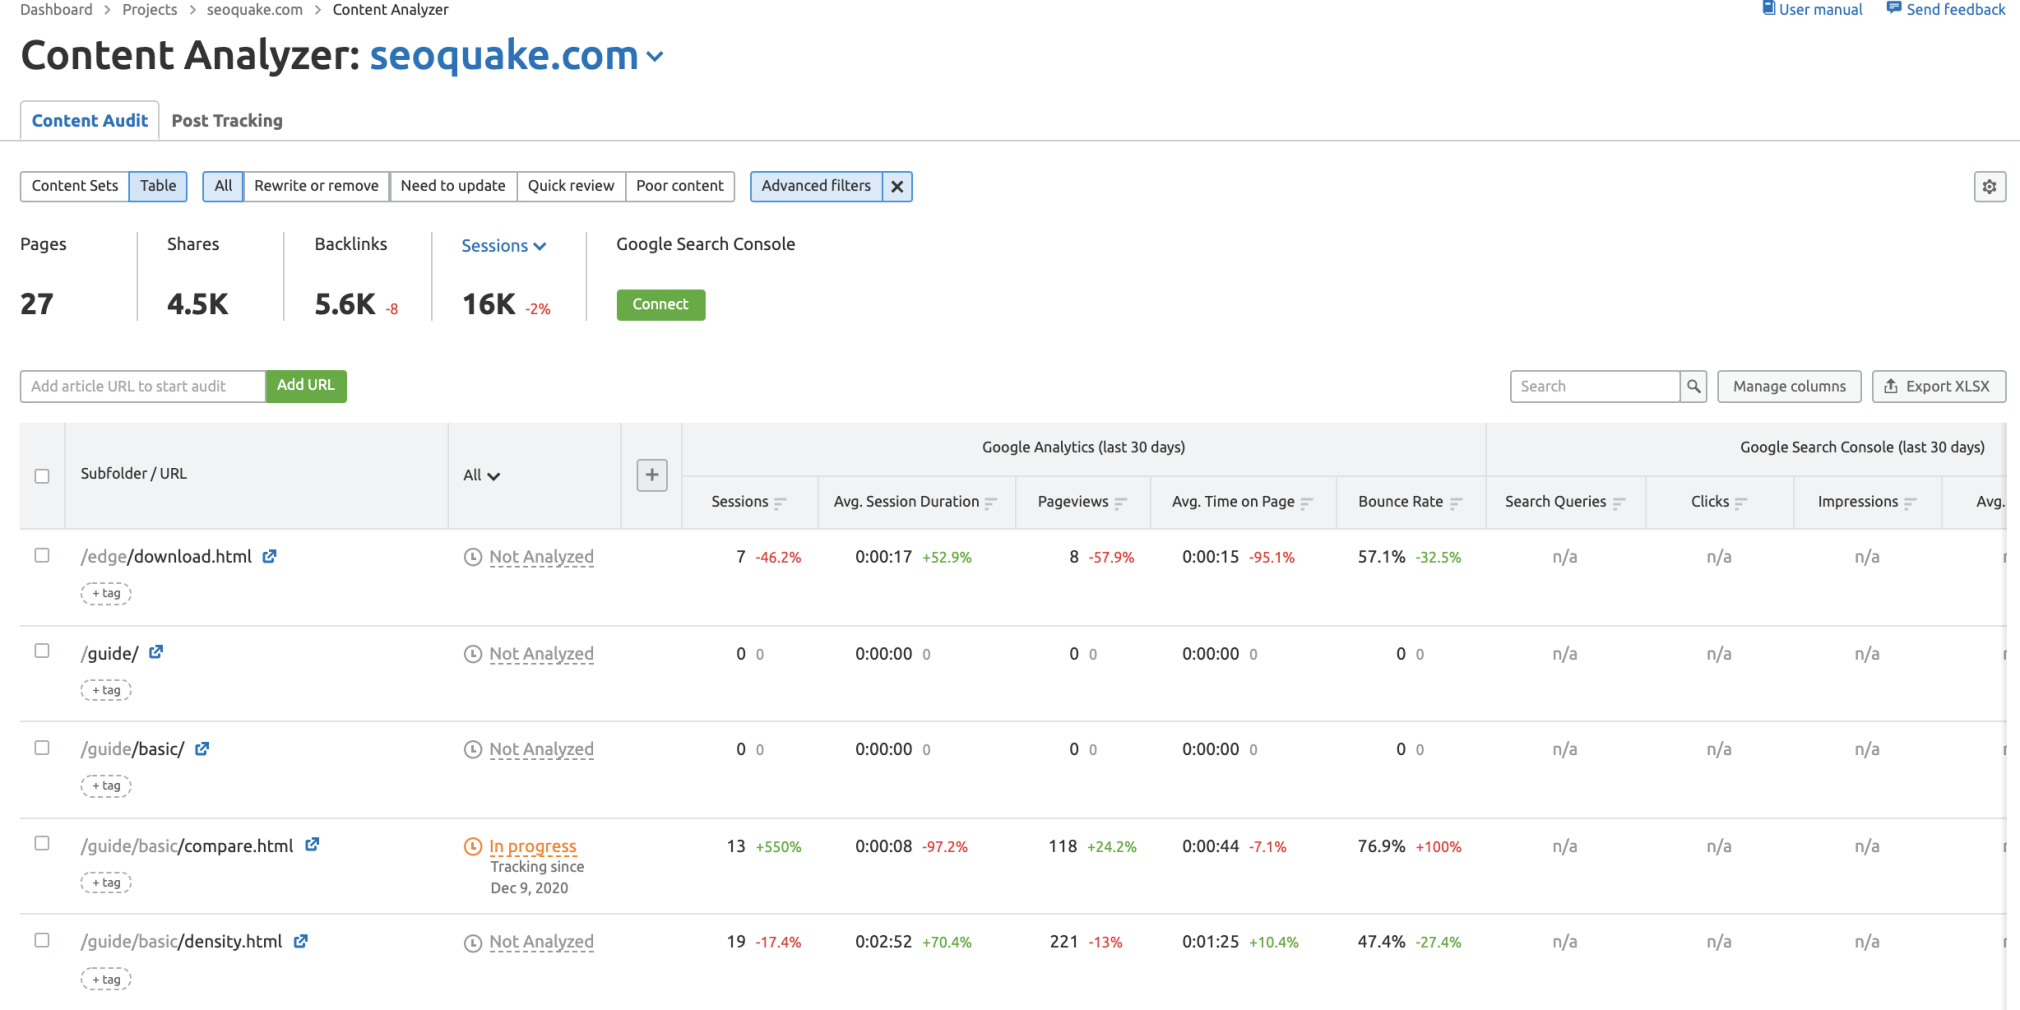Go to seoquake.com breadcrumb
The width and height of the screenshot is (2020, 1010).
point(255,9)
